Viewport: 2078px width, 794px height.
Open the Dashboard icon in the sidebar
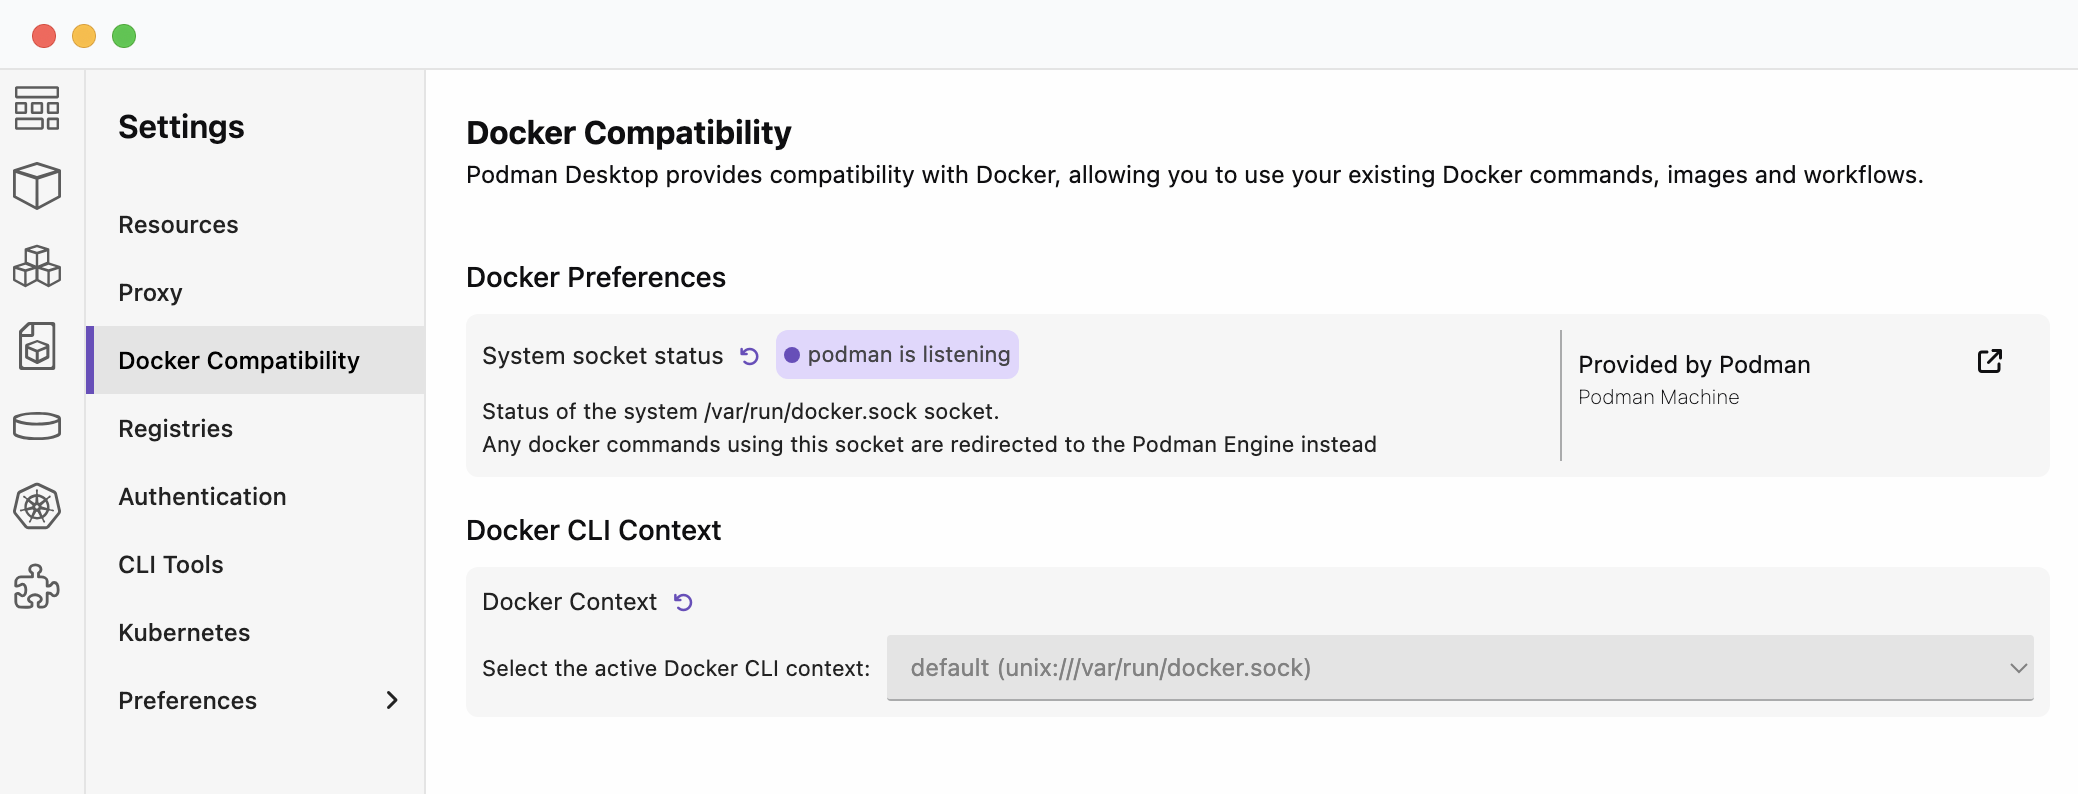[x=37, y=108]
